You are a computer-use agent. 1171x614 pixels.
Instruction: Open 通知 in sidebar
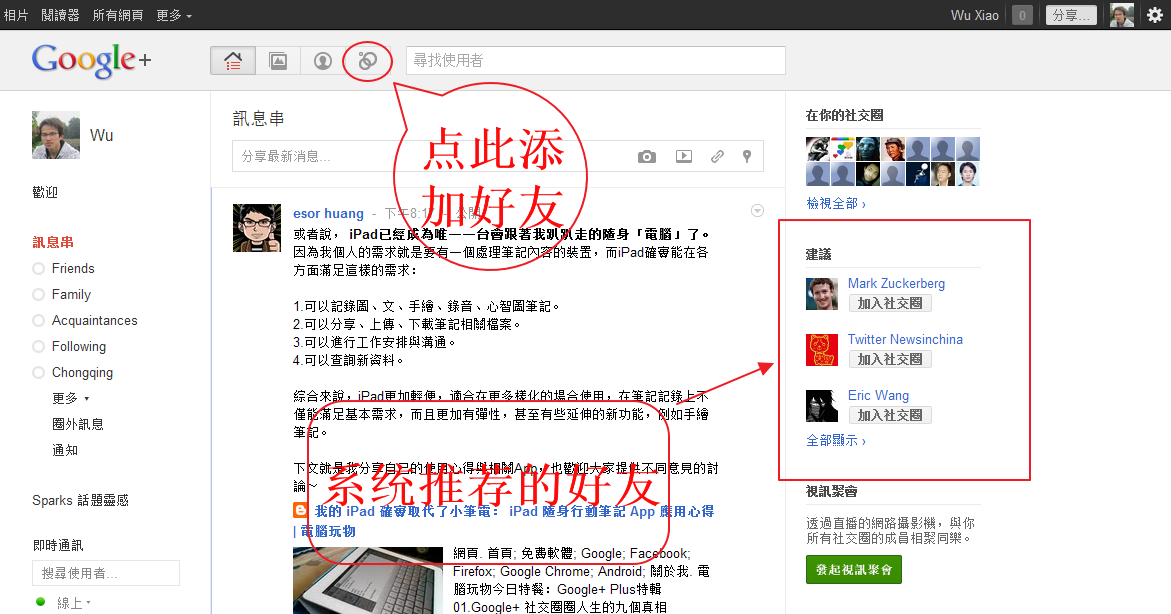pyautogui.click(x=65, y=450)
